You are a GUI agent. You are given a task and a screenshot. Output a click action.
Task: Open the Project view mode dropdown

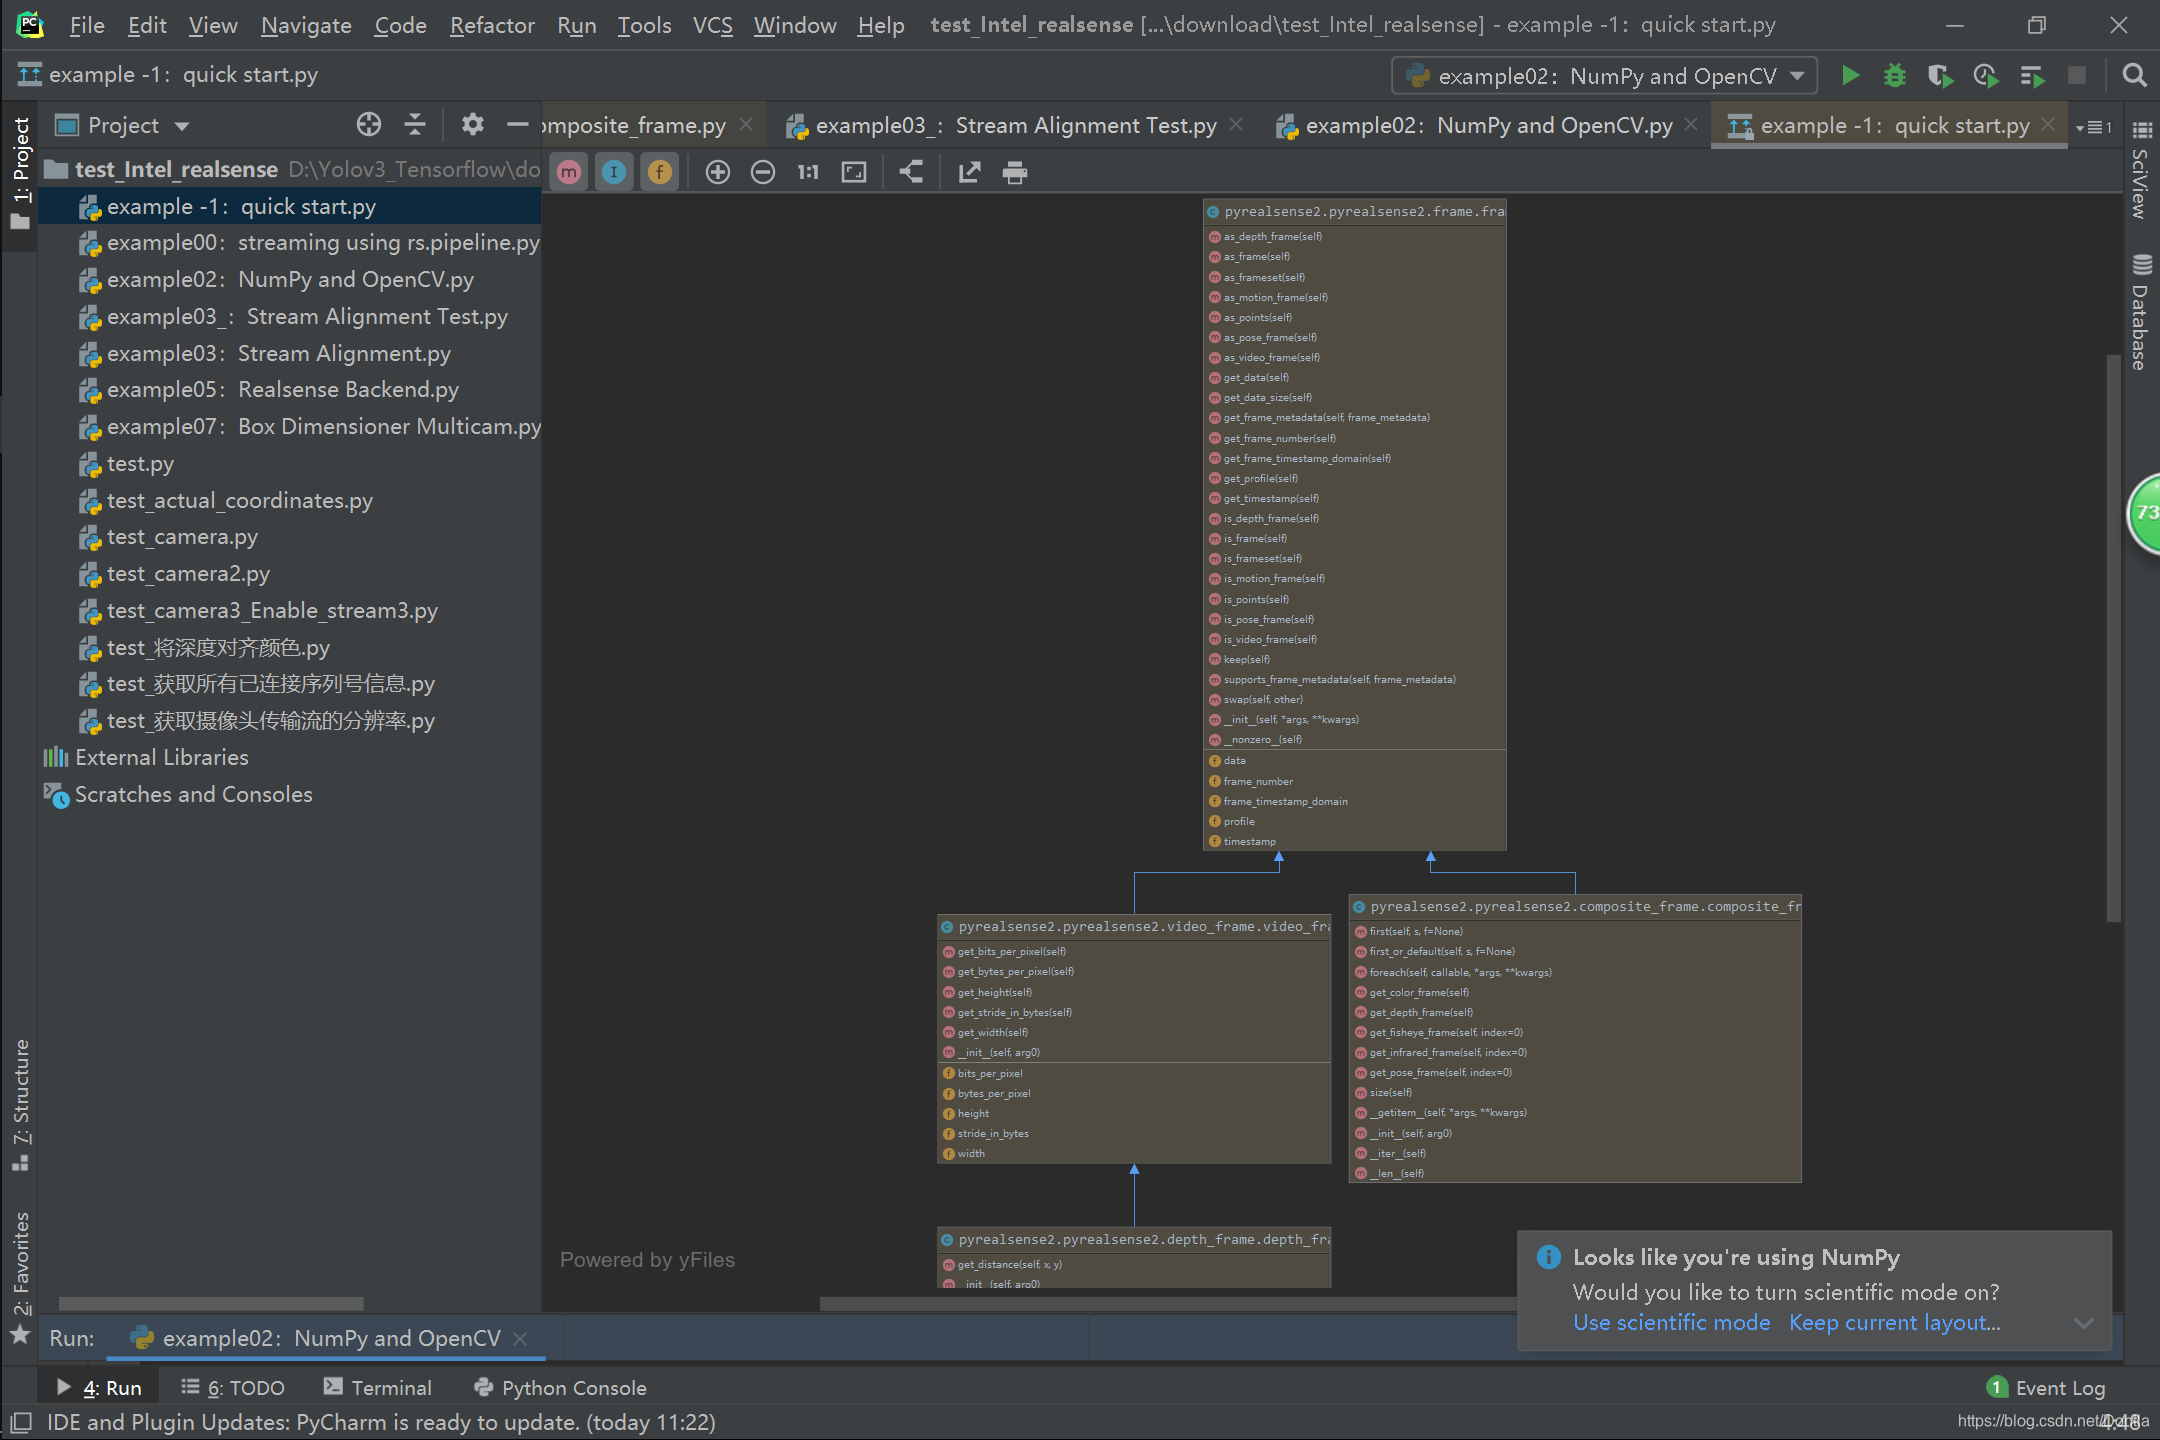183,124
